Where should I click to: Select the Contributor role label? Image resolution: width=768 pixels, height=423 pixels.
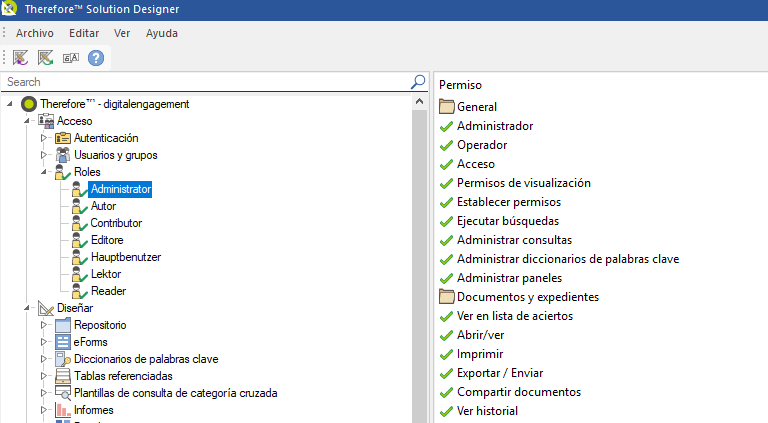(116, 223)
